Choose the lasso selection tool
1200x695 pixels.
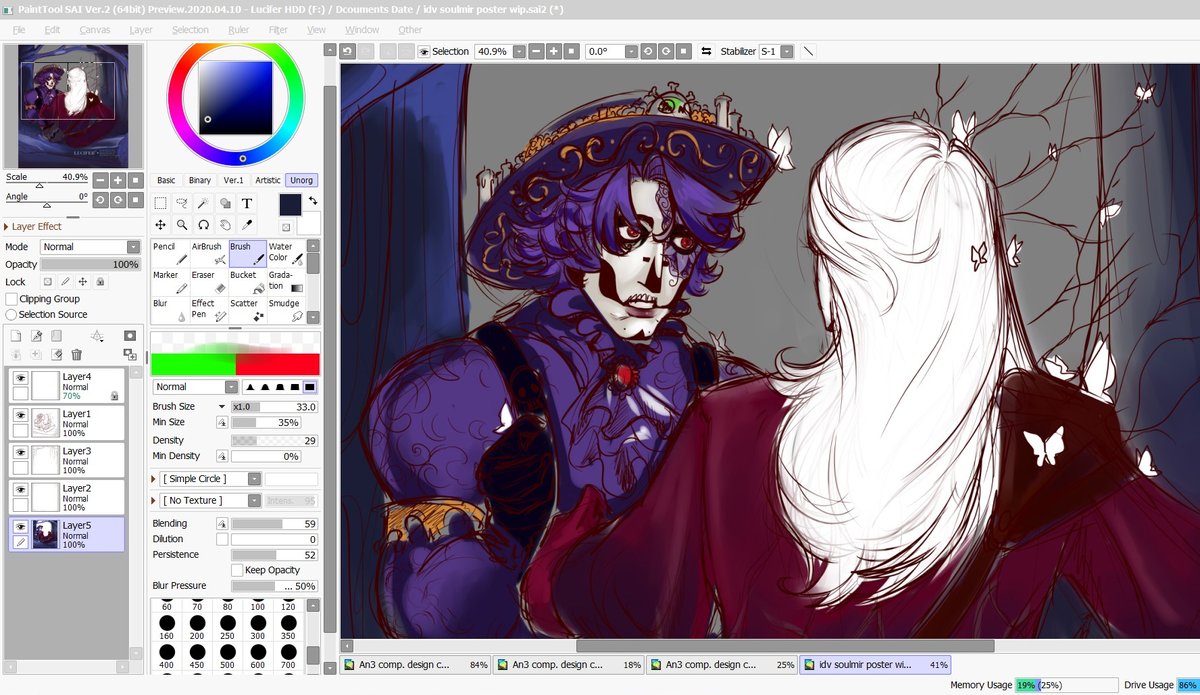click(x=181, y=203)
